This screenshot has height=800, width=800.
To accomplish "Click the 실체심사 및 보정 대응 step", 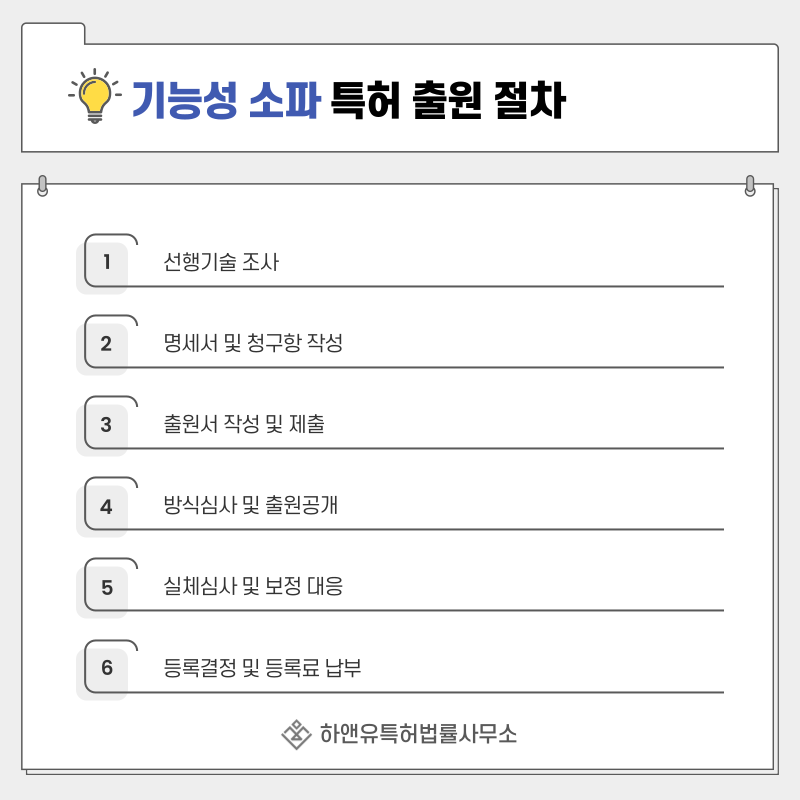I will [253, 587].
